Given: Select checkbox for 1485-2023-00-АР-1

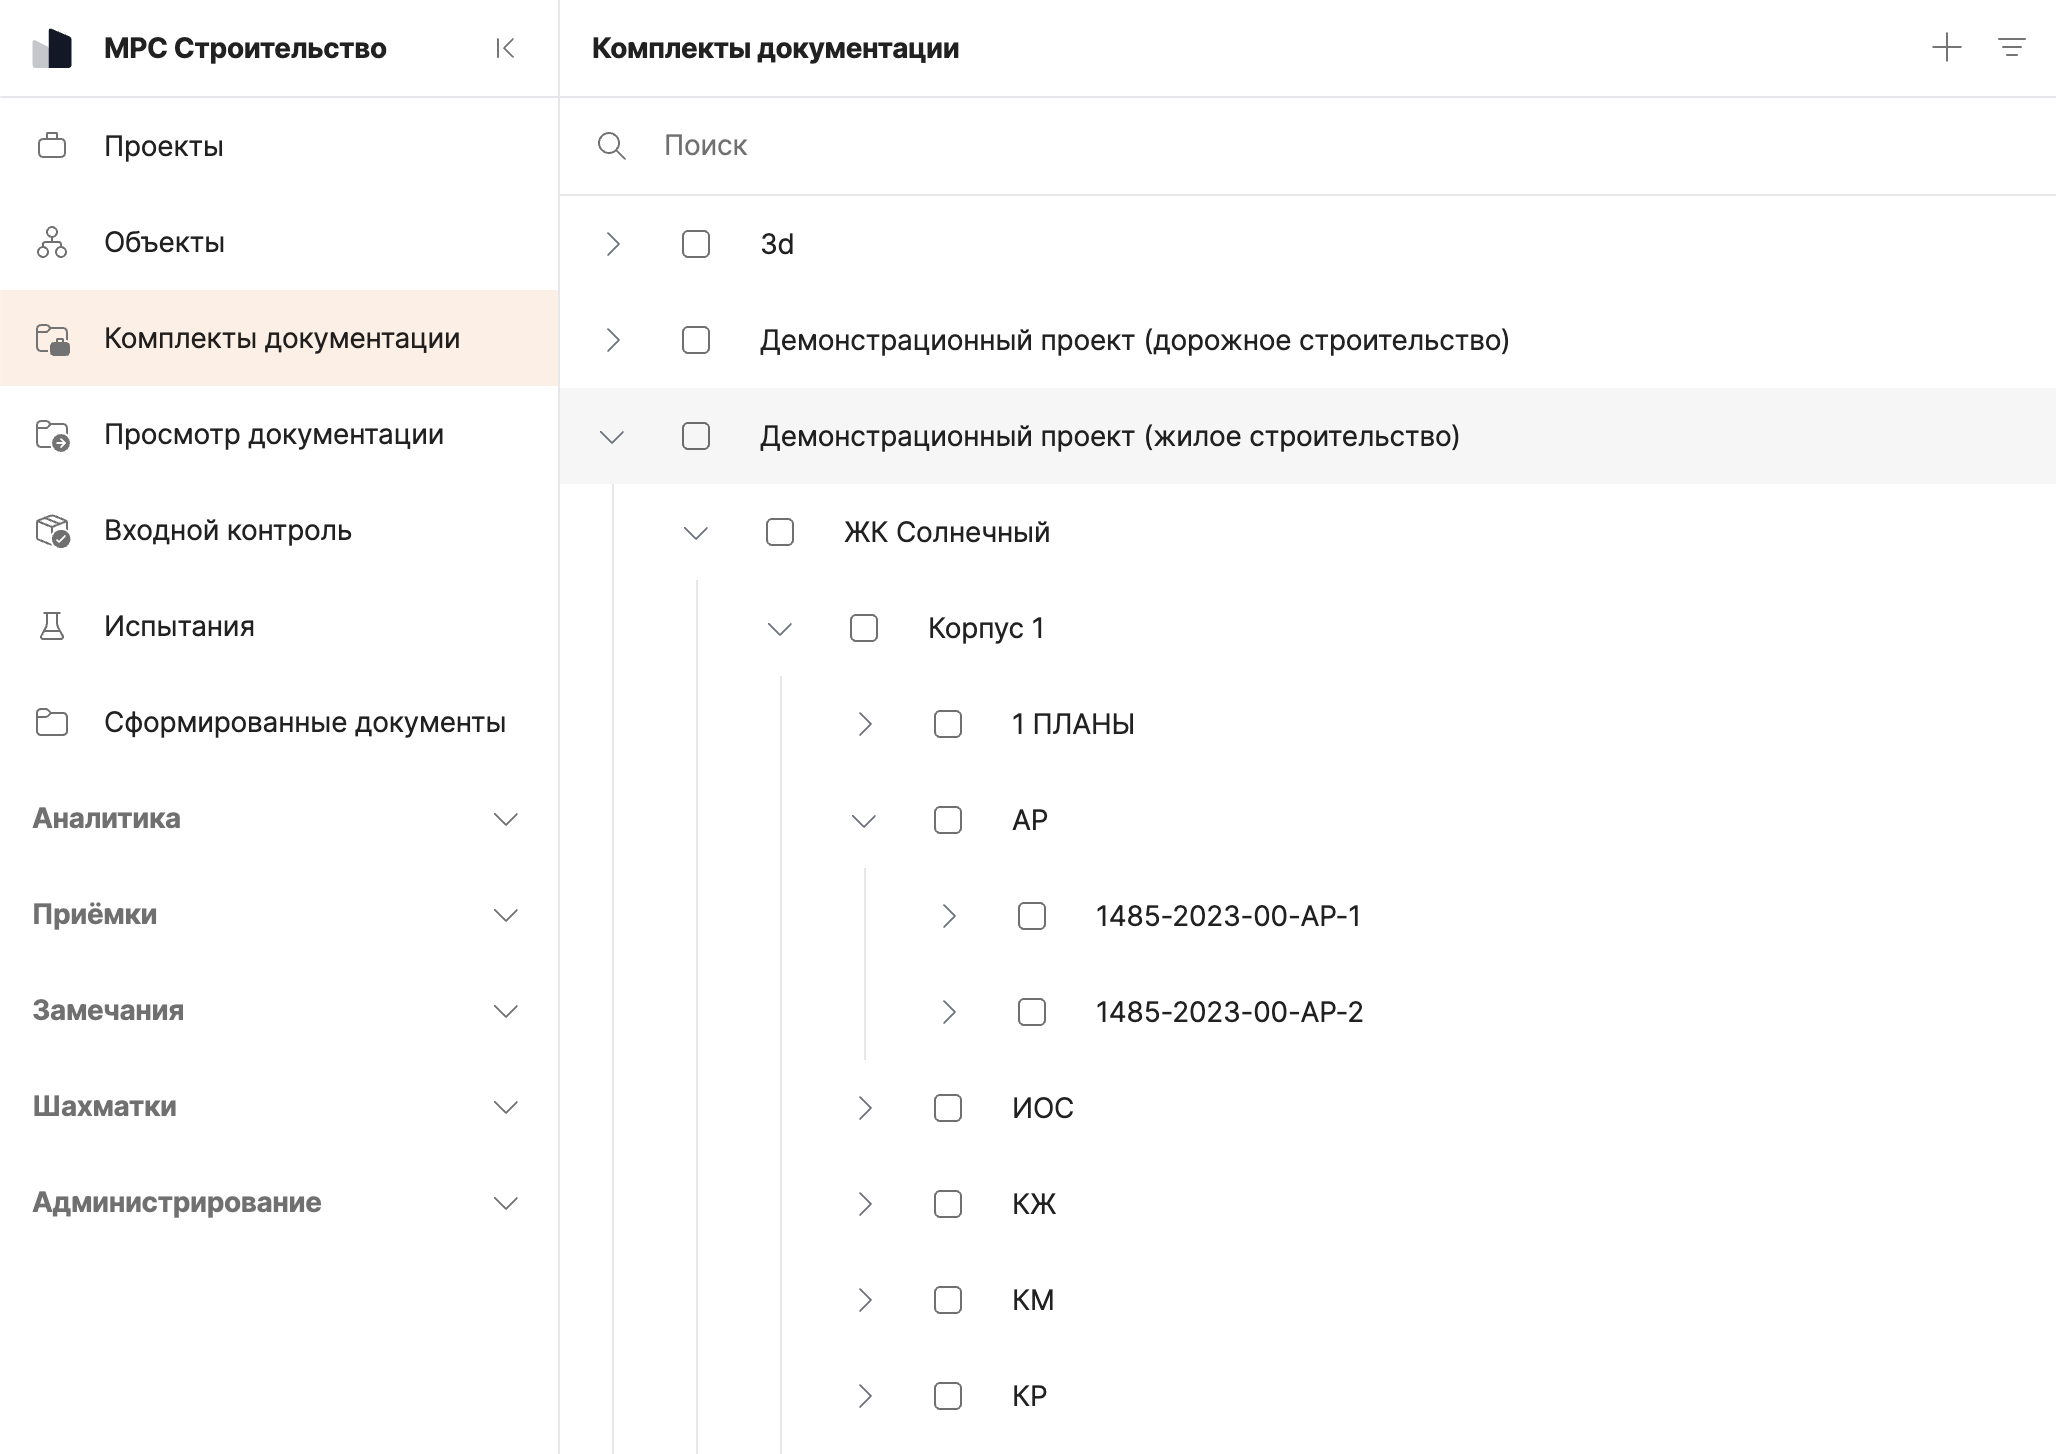Looking at the screenshot, I should (x=1032, y=916).
